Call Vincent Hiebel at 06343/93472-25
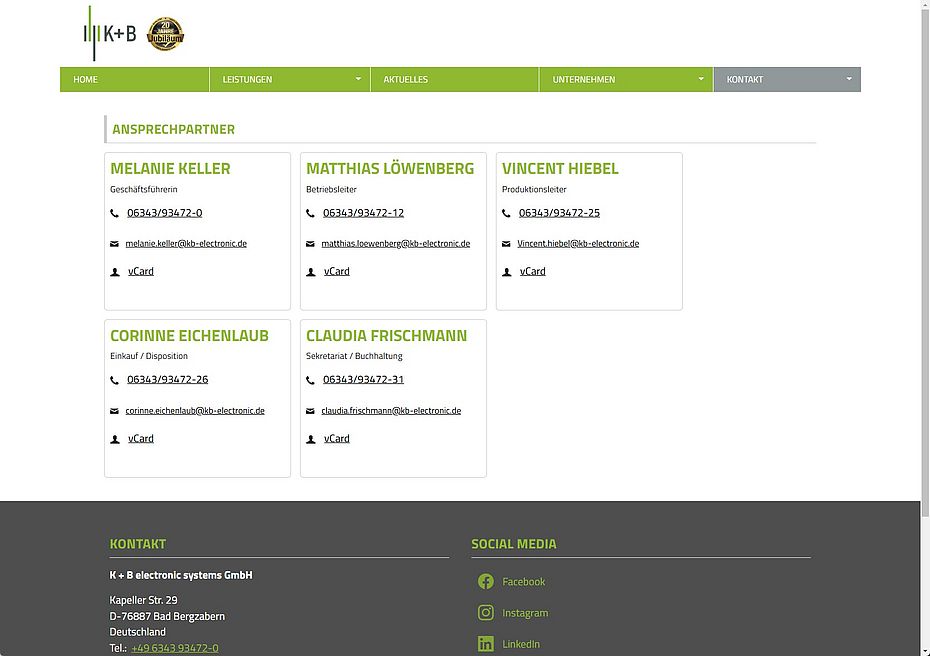This screenshot has width=930, height=656. [x=559, y=213]
